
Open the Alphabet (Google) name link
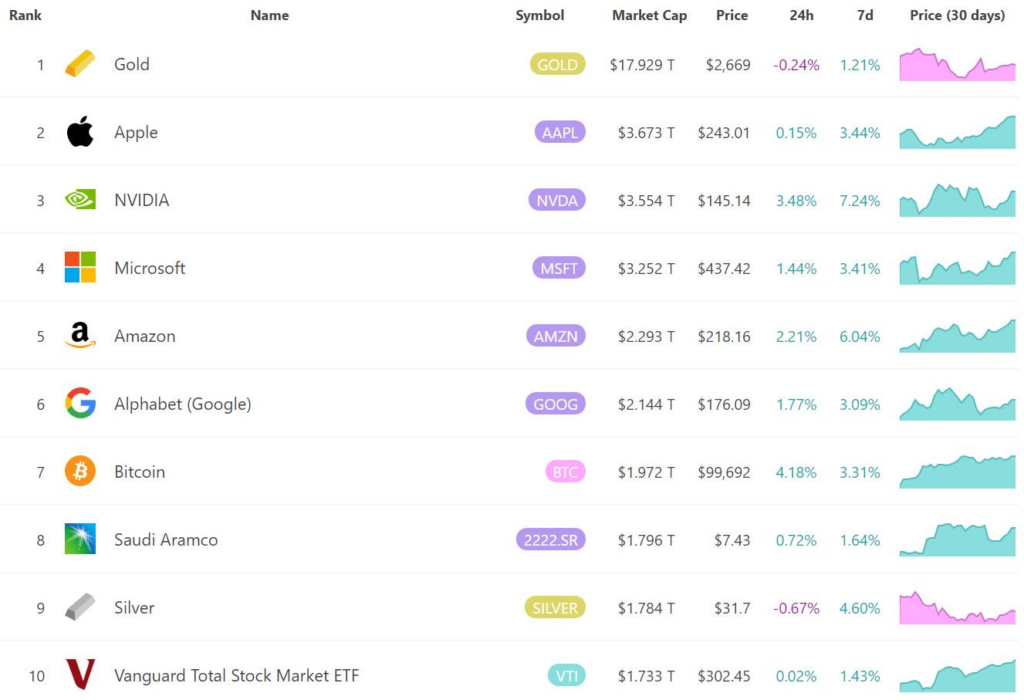click(x=183, y=404)
